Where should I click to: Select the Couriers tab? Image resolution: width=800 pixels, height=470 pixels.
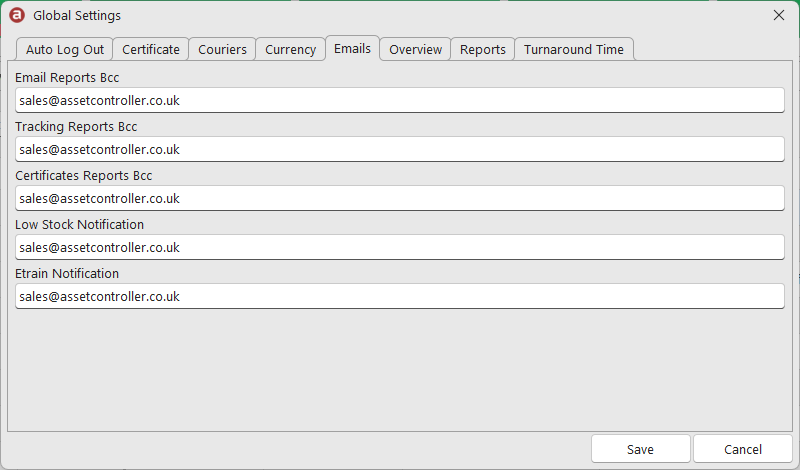coord(222,50)
